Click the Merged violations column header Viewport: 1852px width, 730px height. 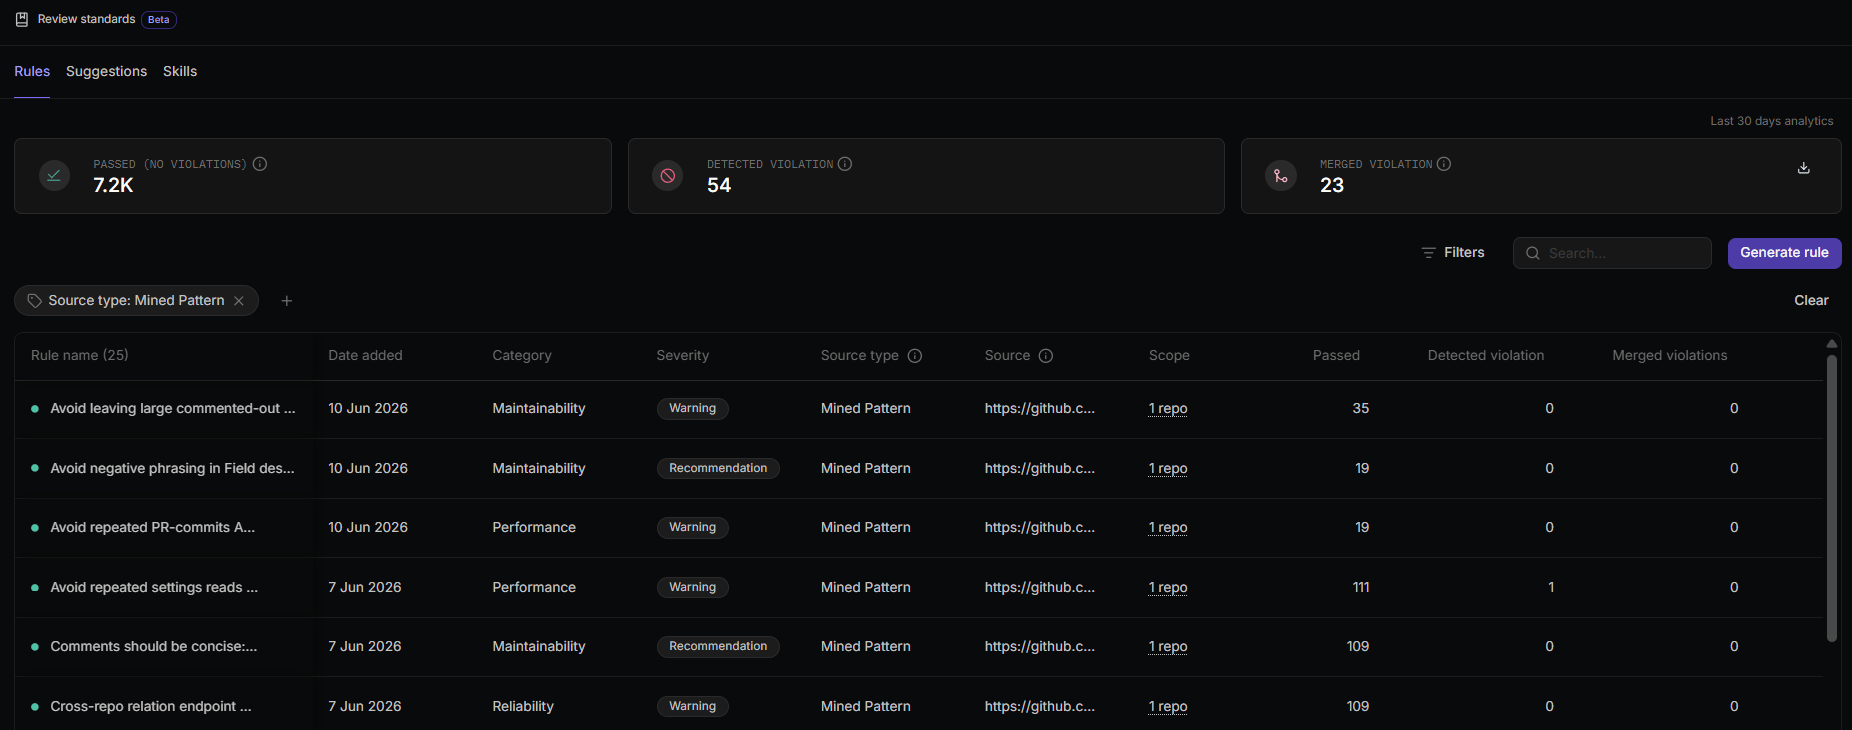1670,355
